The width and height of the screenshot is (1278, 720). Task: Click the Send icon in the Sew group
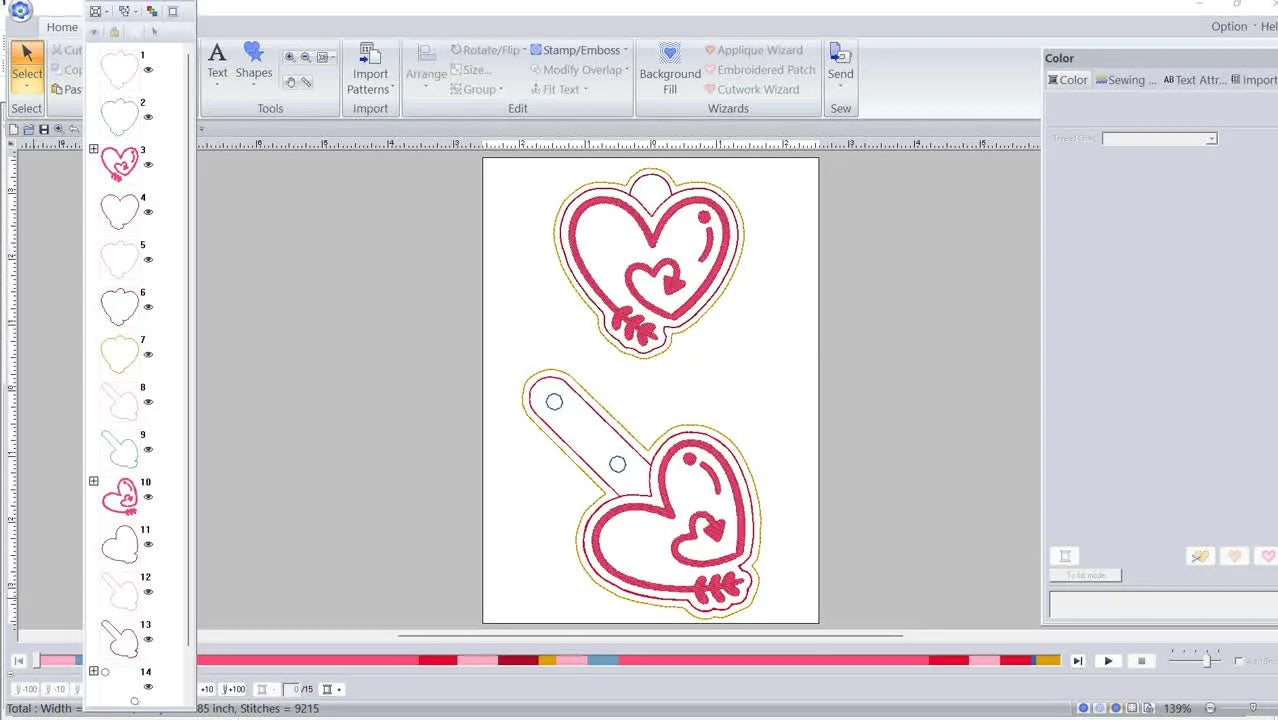840,62
